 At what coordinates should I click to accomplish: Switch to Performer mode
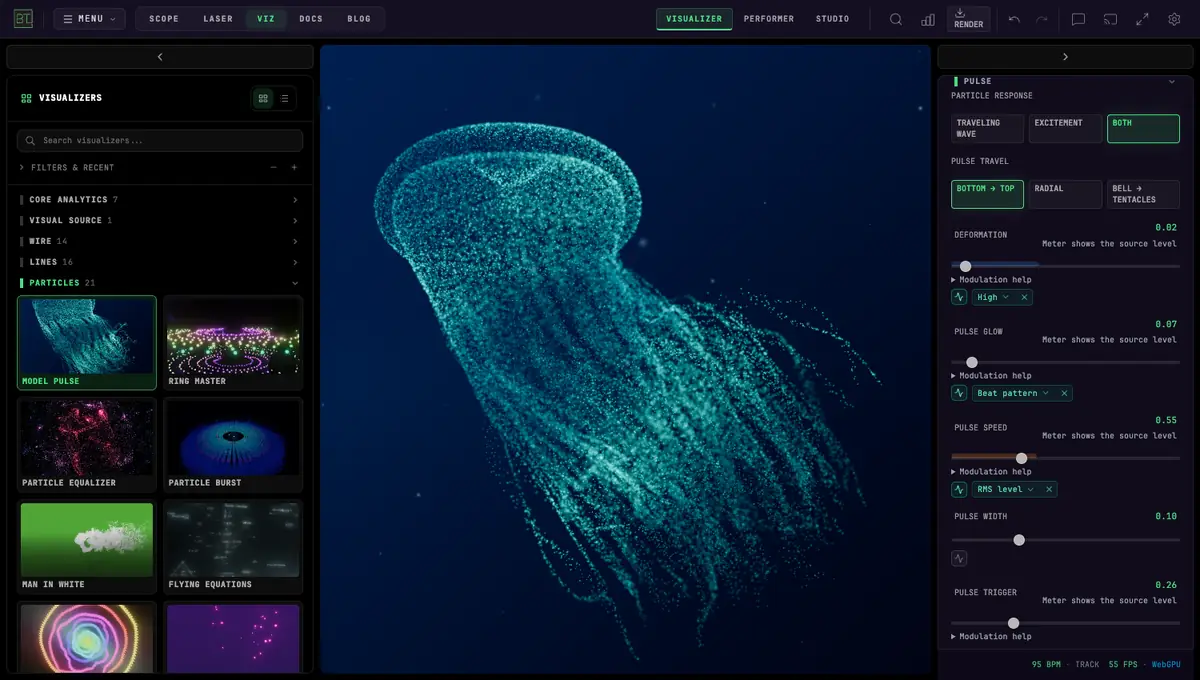[x=769, y=19]
